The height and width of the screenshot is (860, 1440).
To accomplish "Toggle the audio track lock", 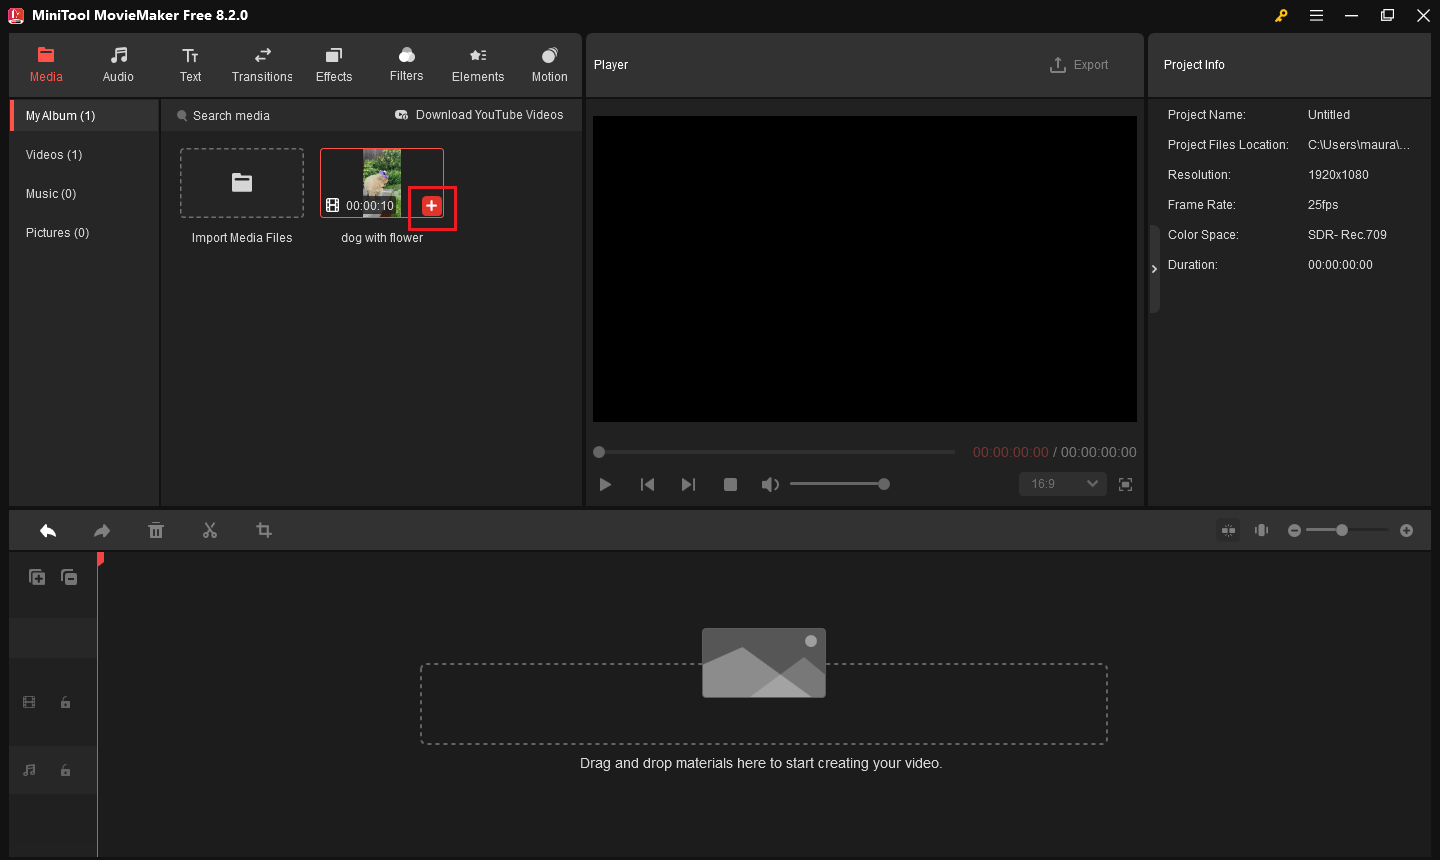I will coord(65,770).
